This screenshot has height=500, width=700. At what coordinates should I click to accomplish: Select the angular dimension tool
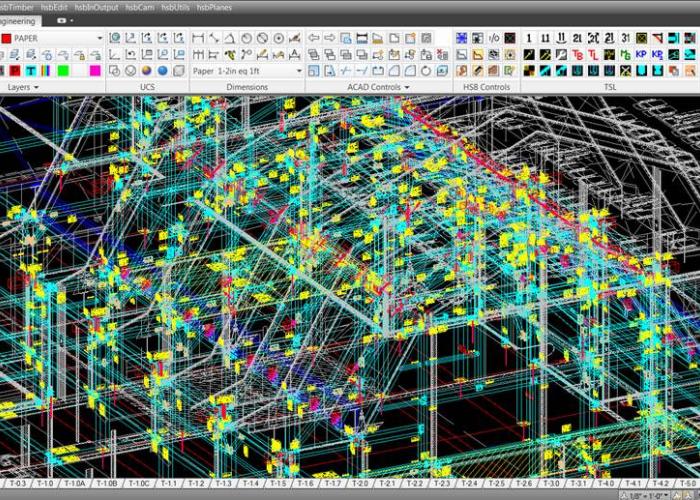[x=230, y=38]
